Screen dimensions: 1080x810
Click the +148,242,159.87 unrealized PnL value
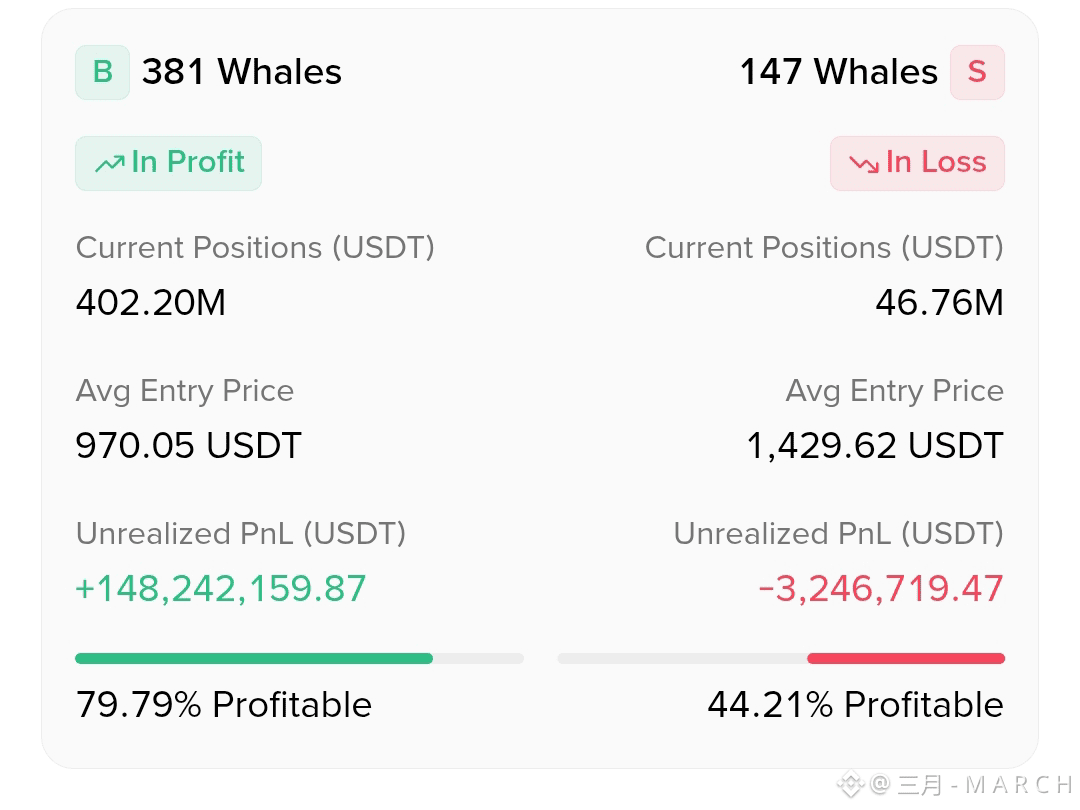pyautogui.click(x=220, y=589)
